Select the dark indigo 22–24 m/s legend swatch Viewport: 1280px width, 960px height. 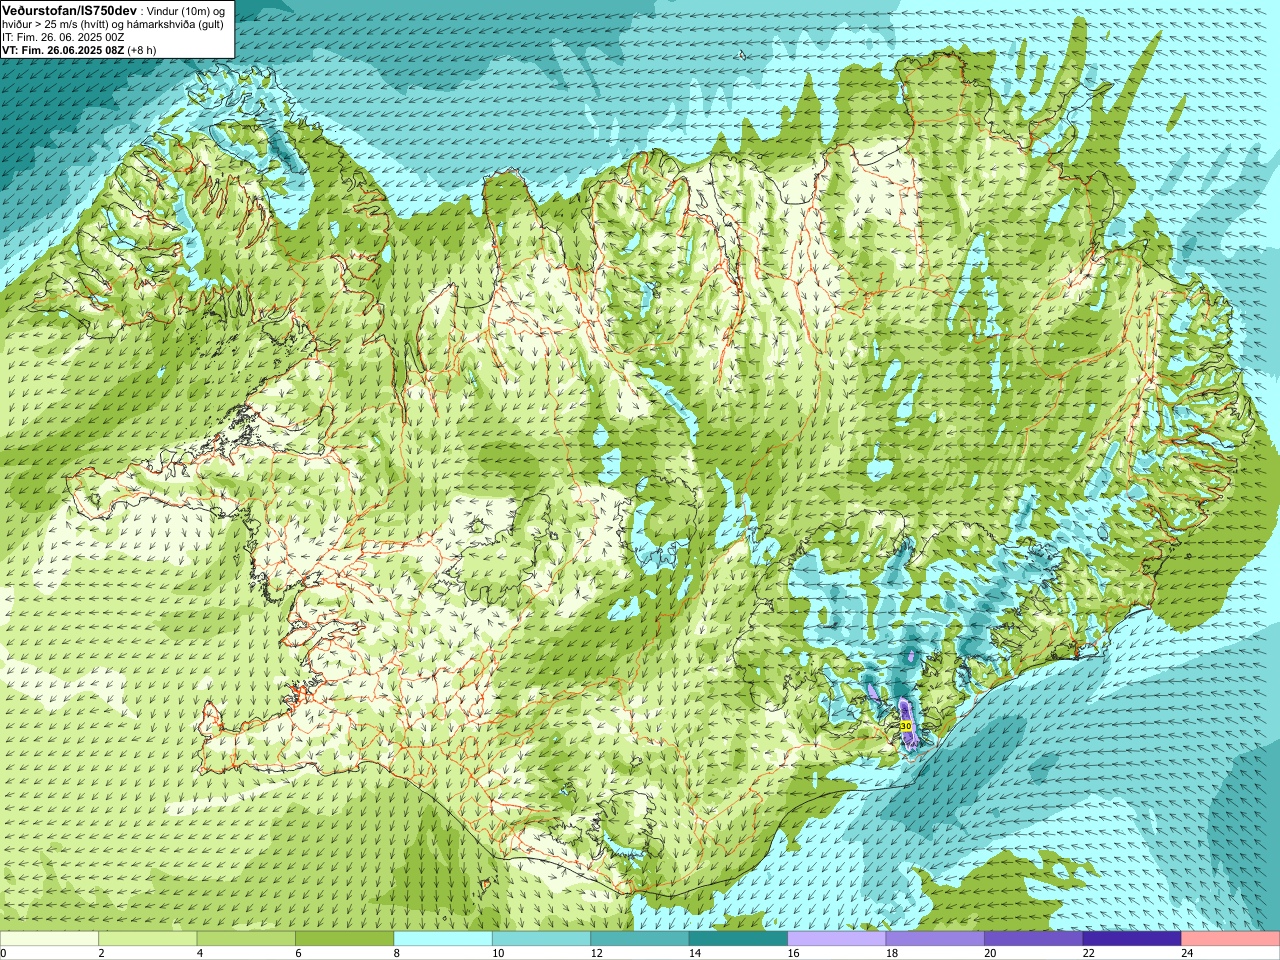click(1132, 939)
